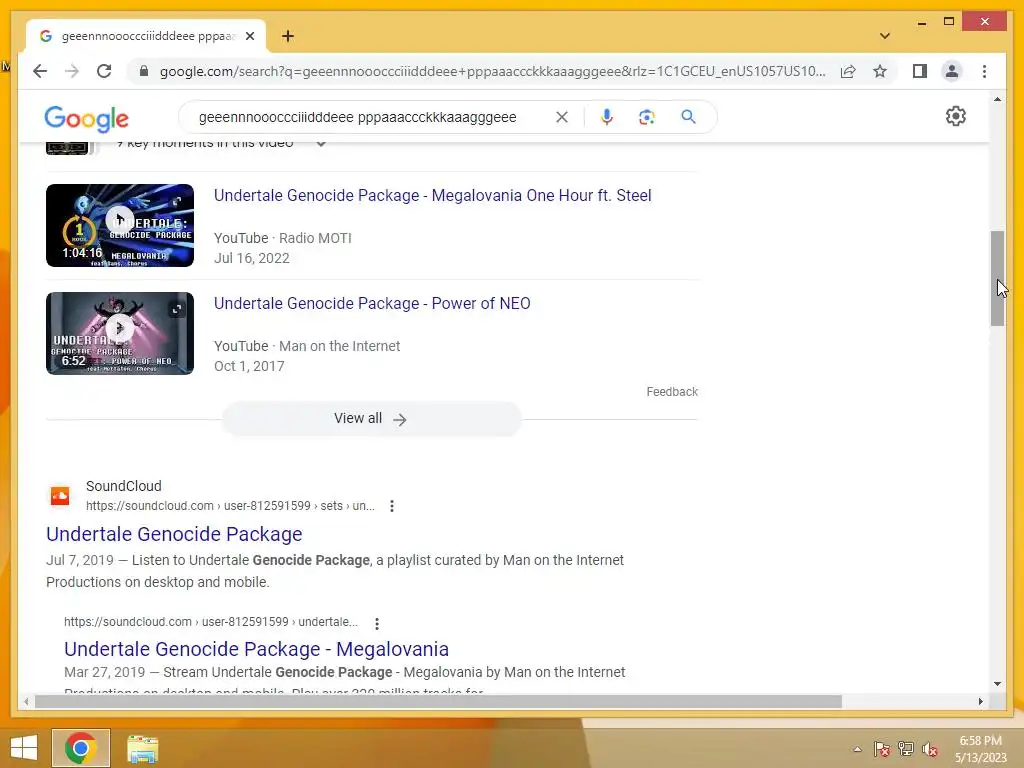
Task: Open Undertale Genocide Package - Megalovania result
Action: click(256, 649)
